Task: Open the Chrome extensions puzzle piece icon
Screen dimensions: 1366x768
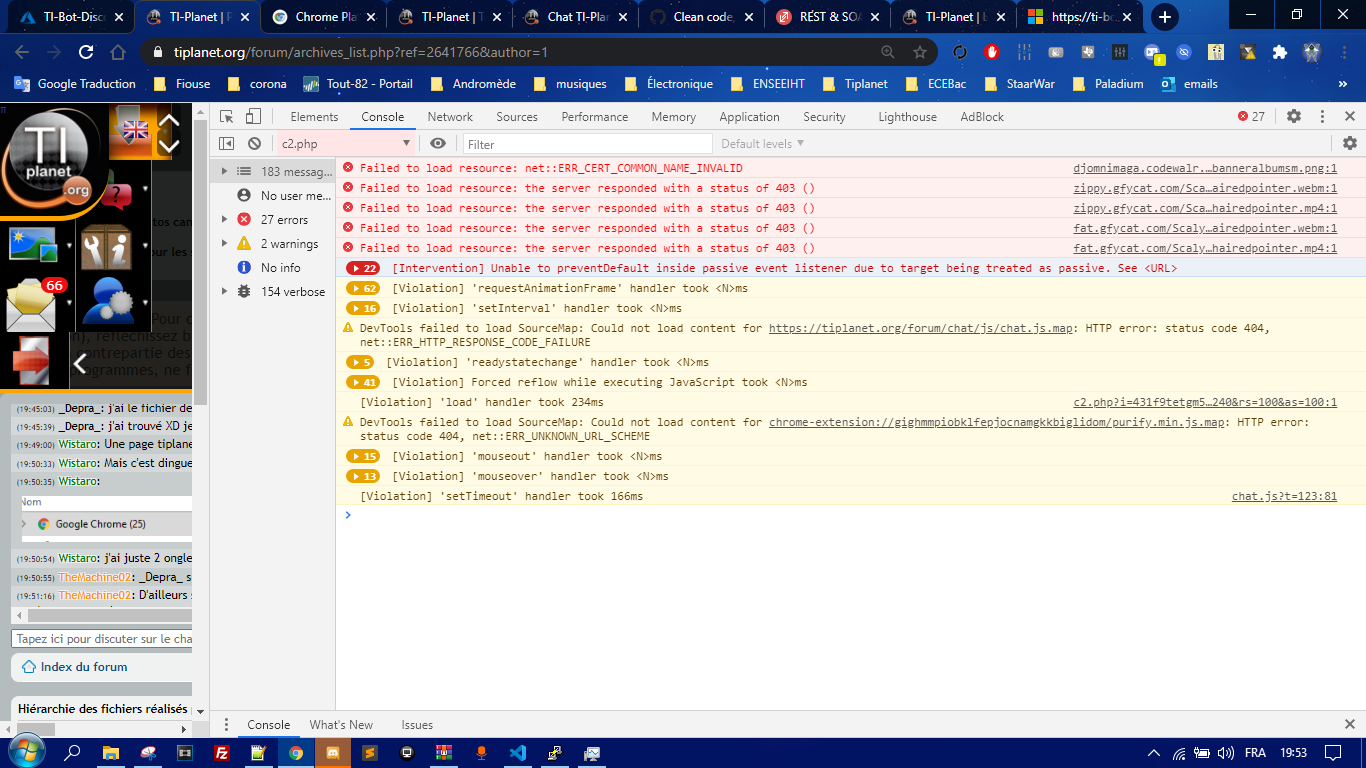Action: click(x=1279, y=52)
